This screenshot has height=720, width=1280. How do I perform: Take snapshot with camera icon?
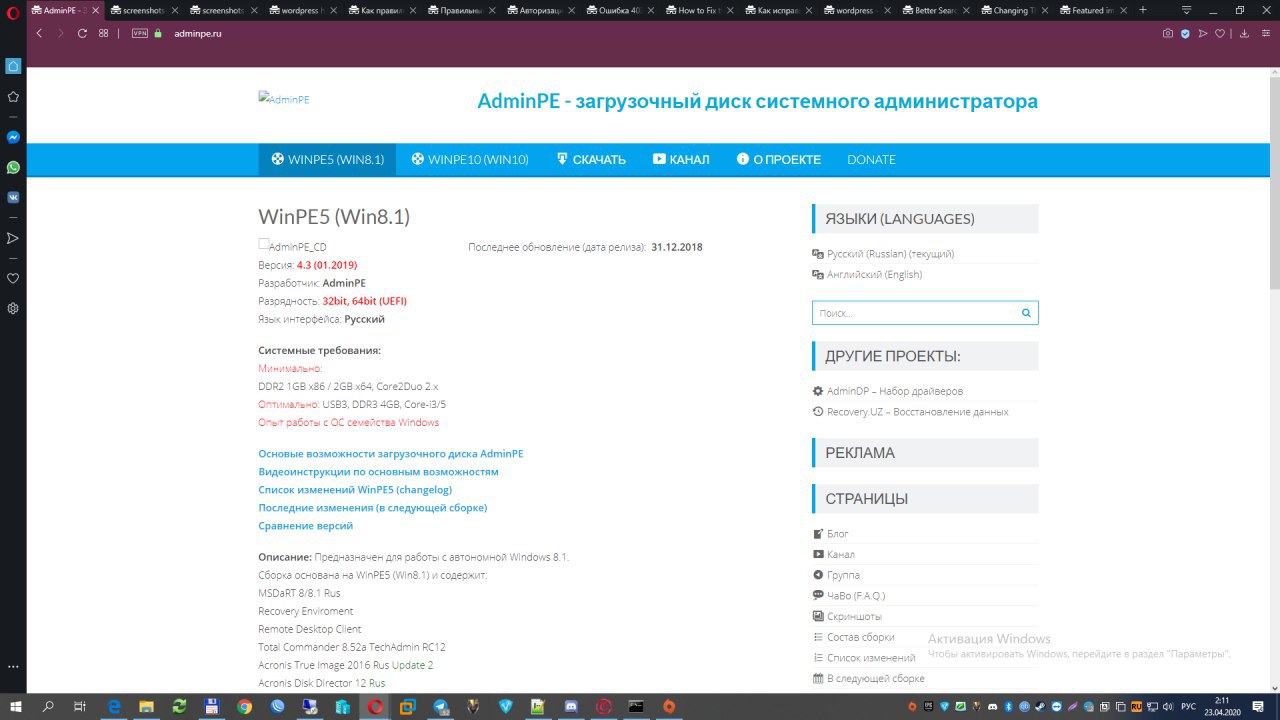[1167, 33]
